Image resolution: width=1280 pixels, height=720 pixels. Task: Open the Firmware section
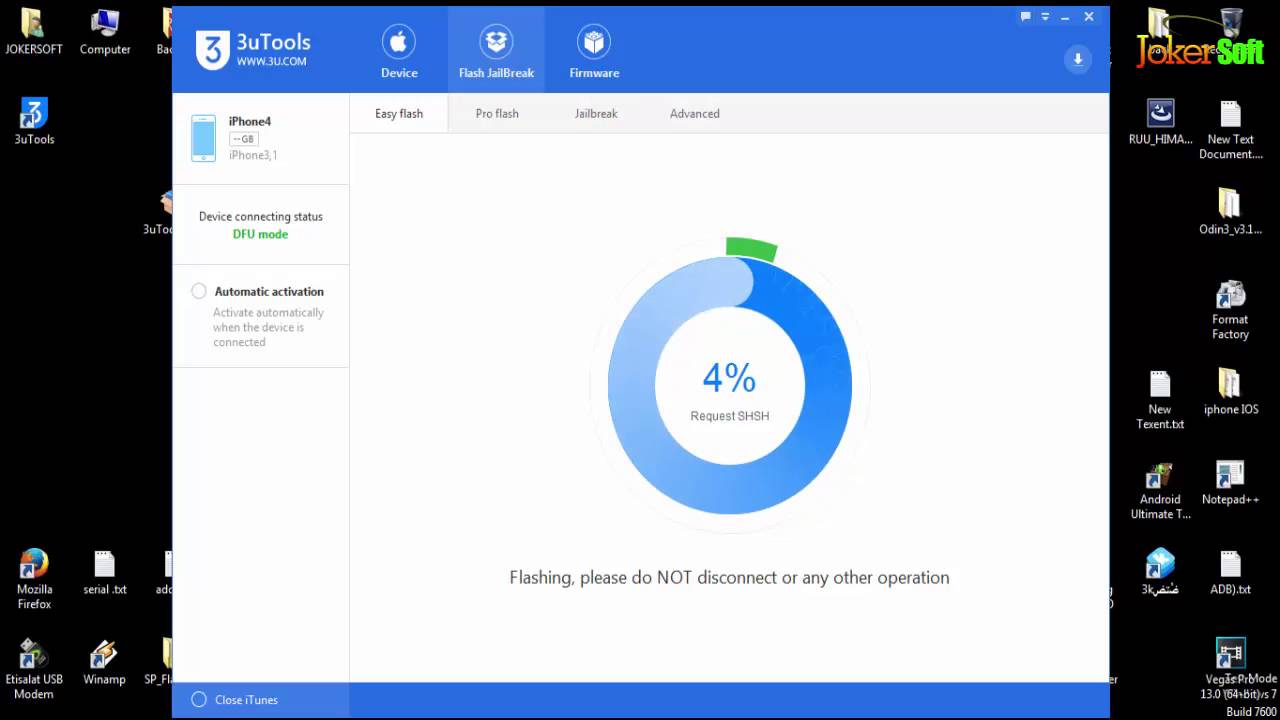point(594,52)
